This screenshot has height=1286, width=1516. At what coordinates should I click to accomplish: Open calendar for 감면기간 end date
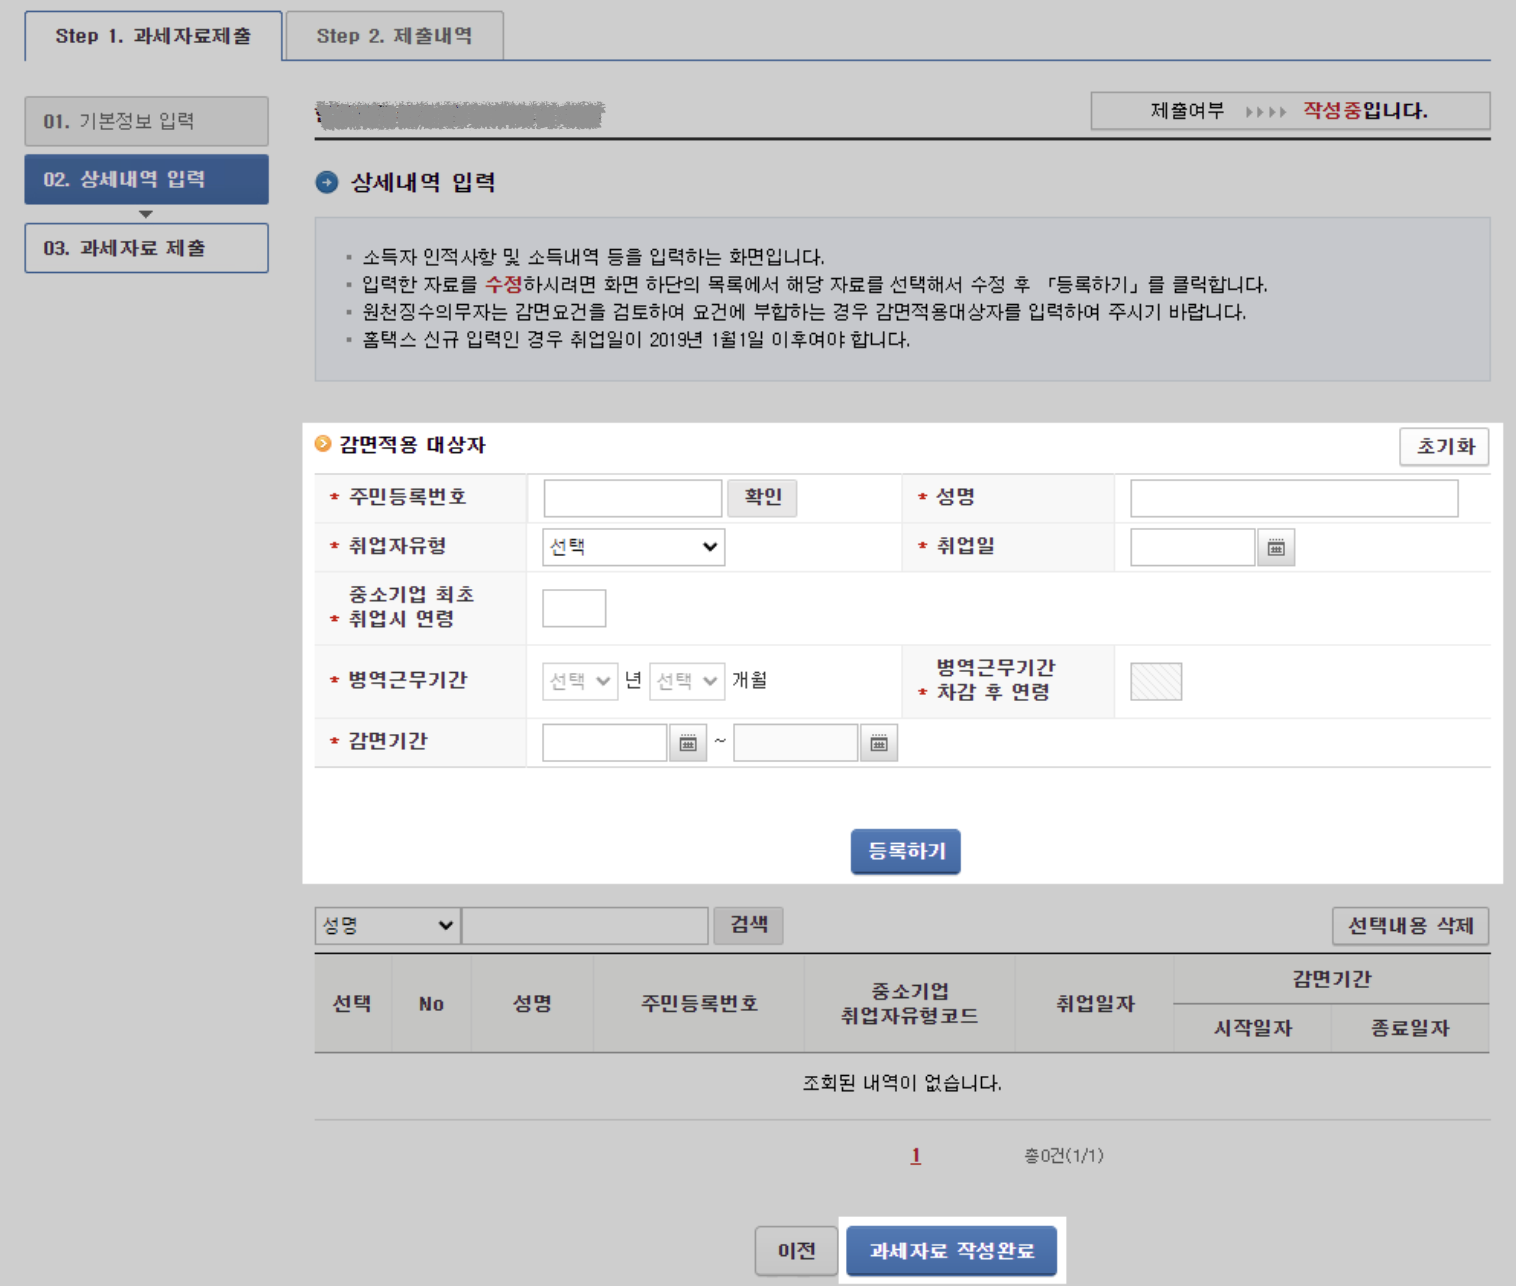[x=878, y=742]
